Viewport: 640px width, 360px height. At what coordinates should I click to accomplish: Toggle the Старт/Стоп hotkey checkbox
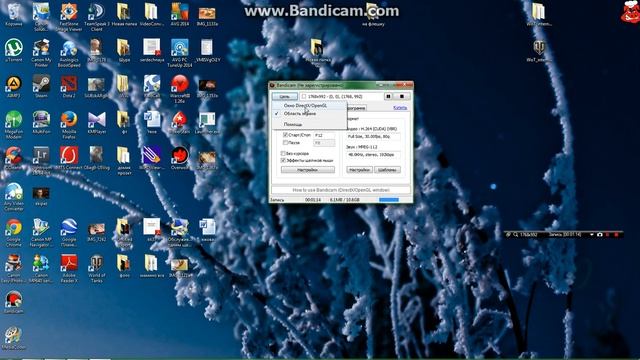[285, 135]
